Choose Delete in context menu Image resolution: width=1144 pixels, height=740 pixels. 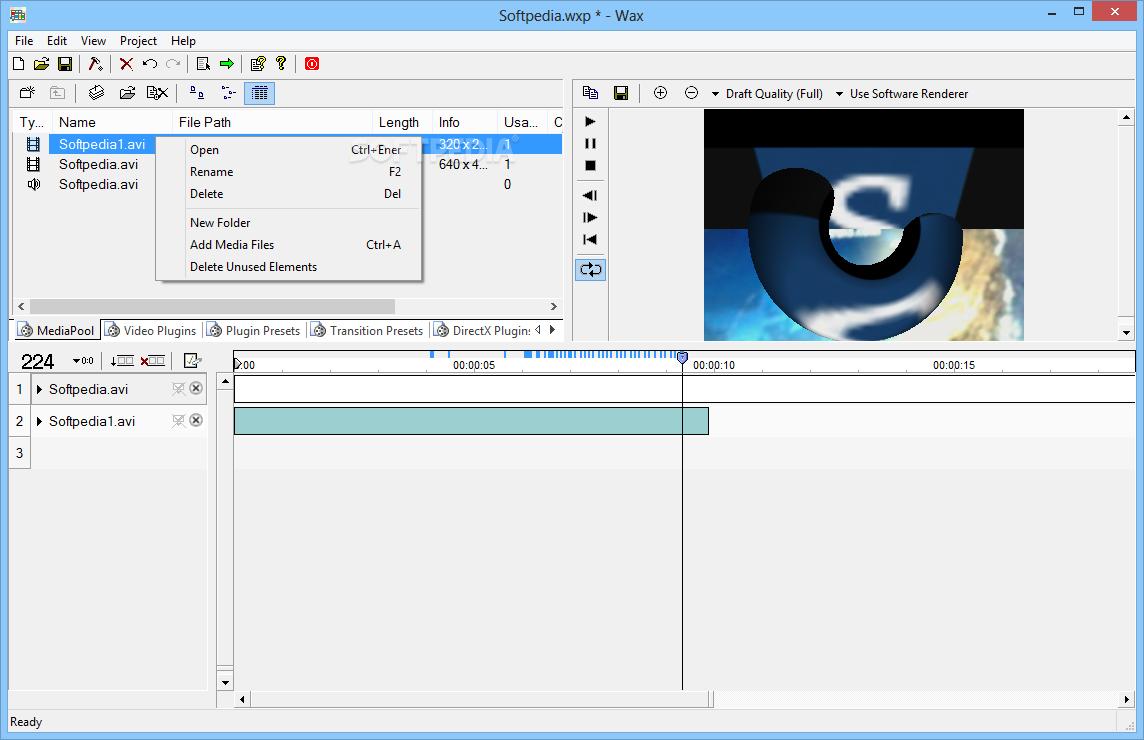click(x=289, y=193)
